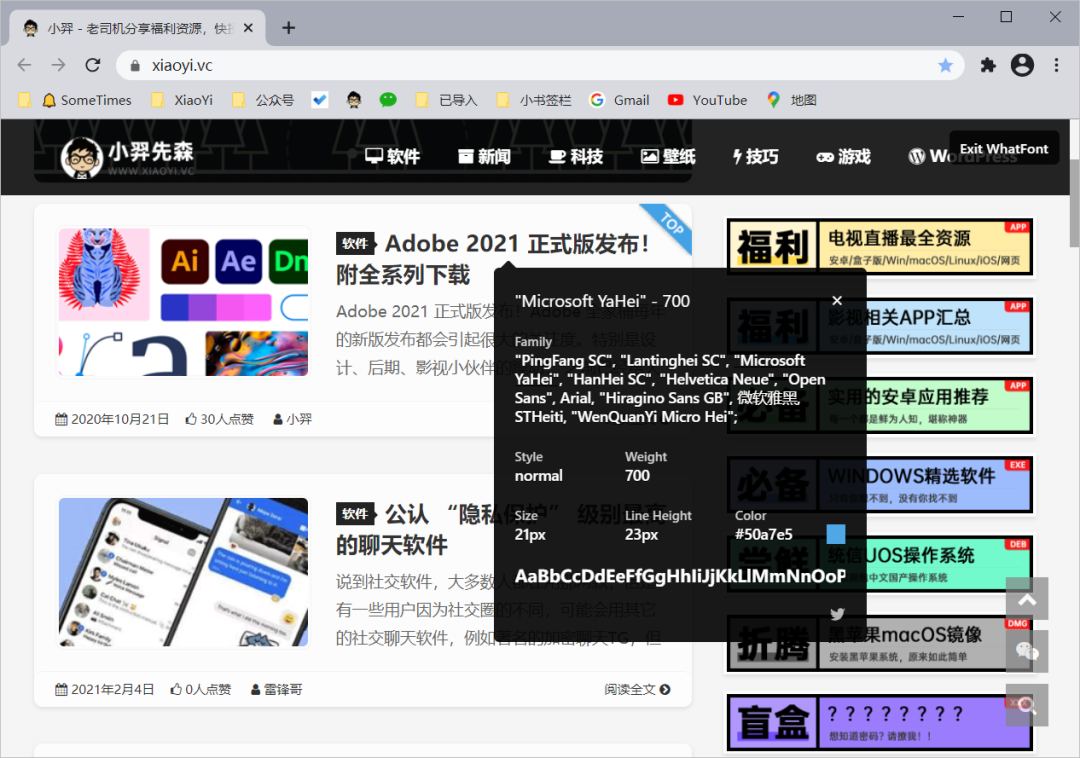Click the floating WeChat chat icon

coord(1027,652)
